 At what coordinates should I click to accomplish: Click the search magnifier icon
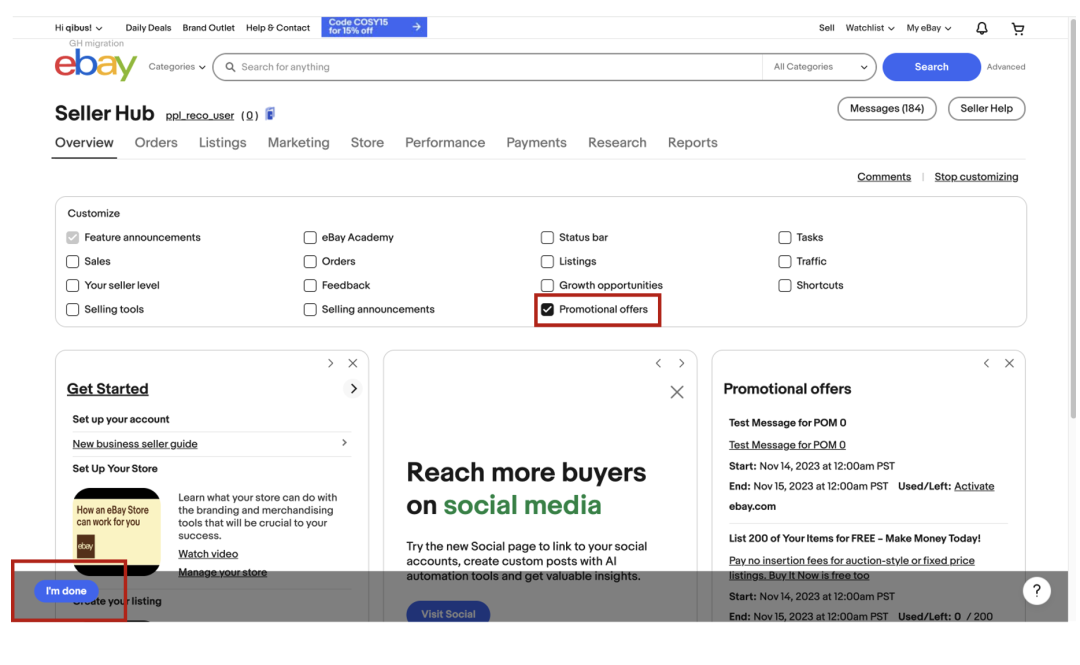[230, 67]
